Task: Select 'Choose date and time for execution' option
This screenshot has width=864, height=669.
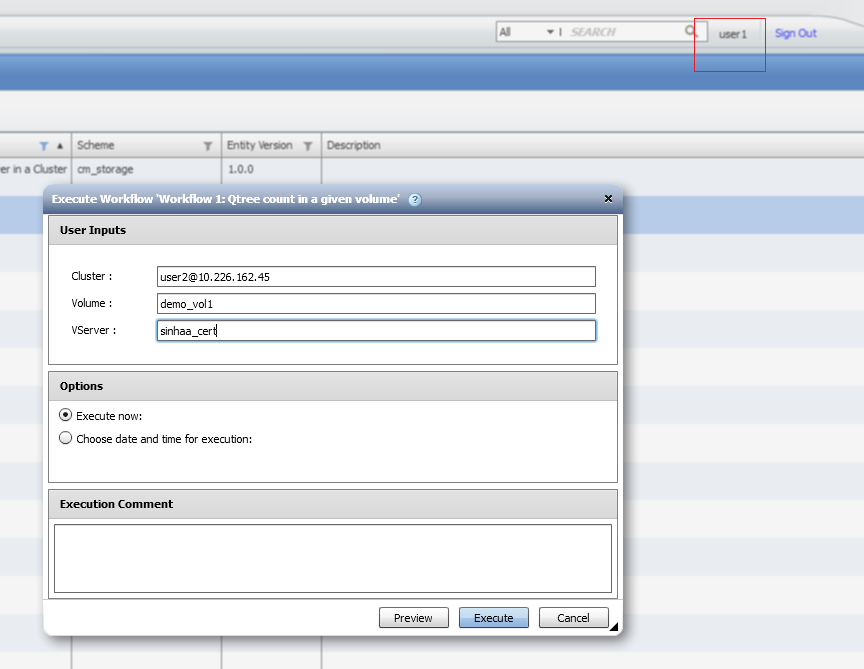Action: (66, 438)
